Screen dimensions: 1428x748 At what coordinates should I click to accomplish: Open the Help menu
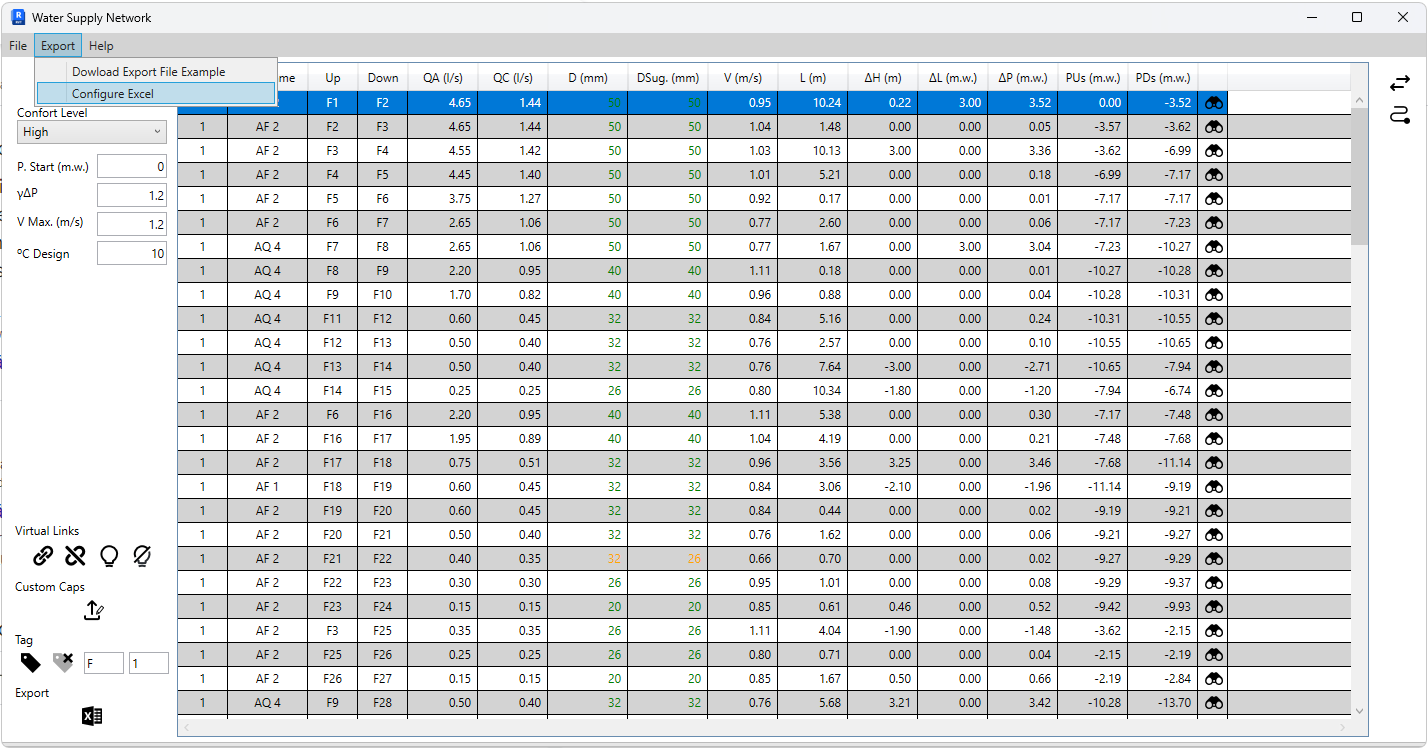pos(101,46)
